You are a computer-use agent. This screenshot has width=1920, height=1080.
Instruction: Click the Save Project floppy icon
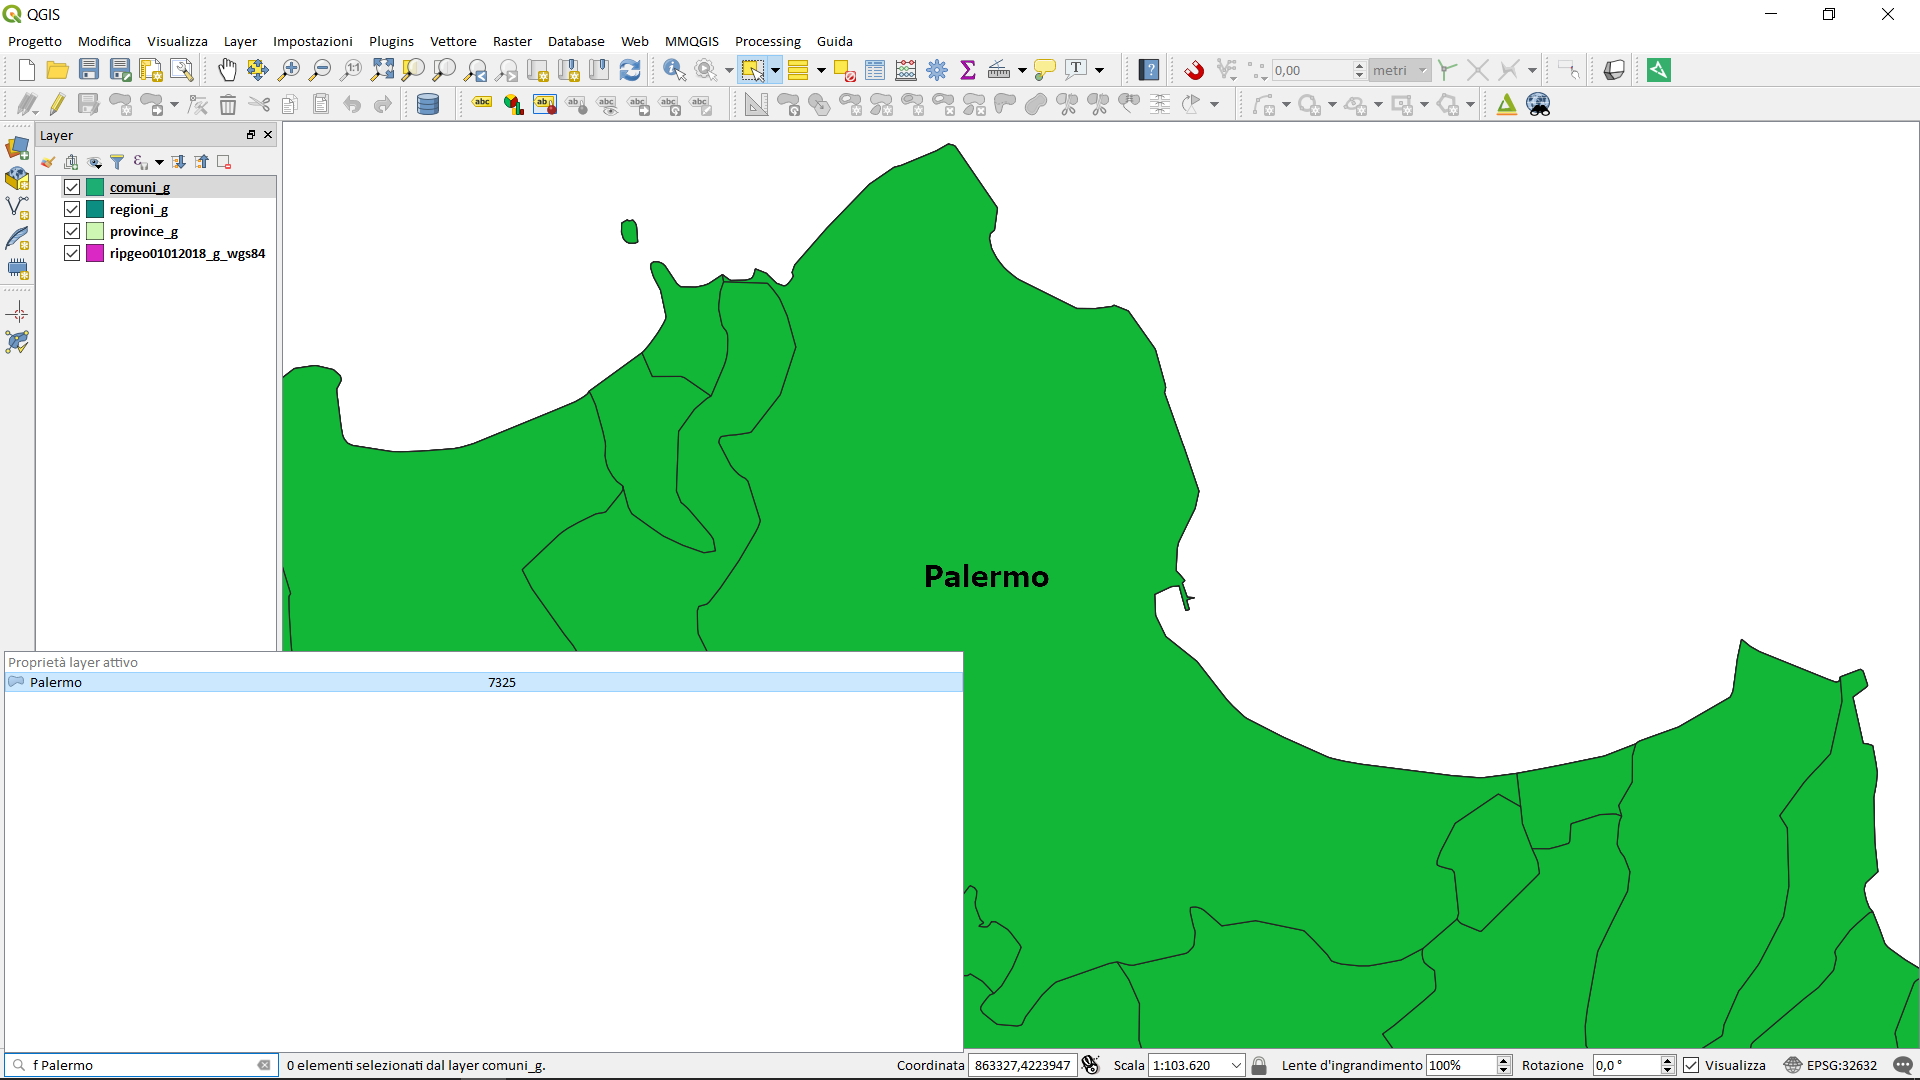point(89,70)
